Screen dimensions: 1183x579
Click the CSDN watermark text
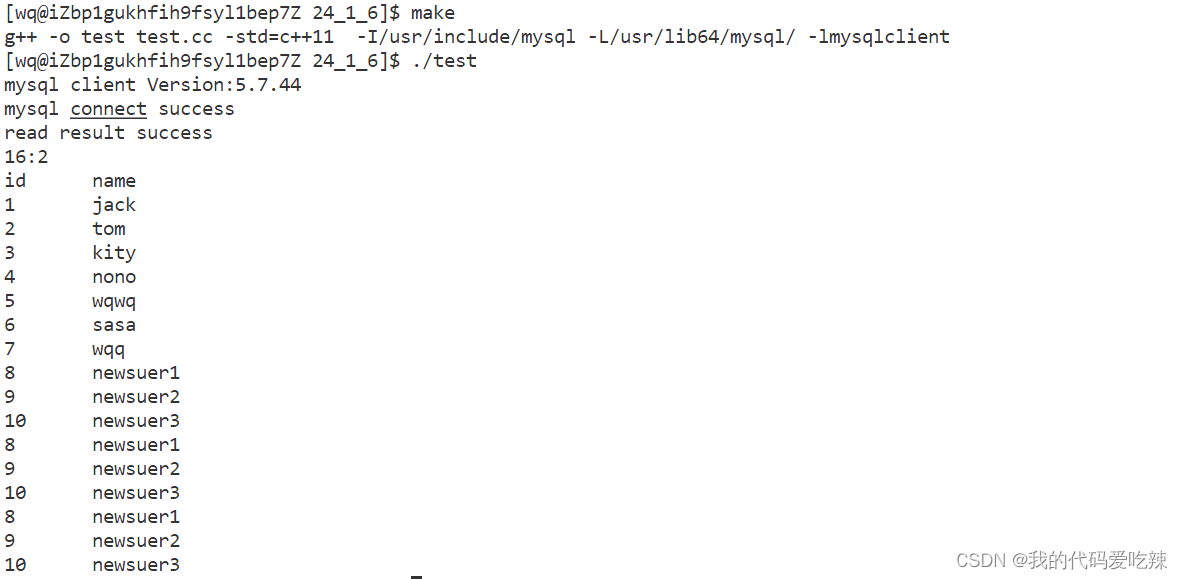click(1062, 559)
